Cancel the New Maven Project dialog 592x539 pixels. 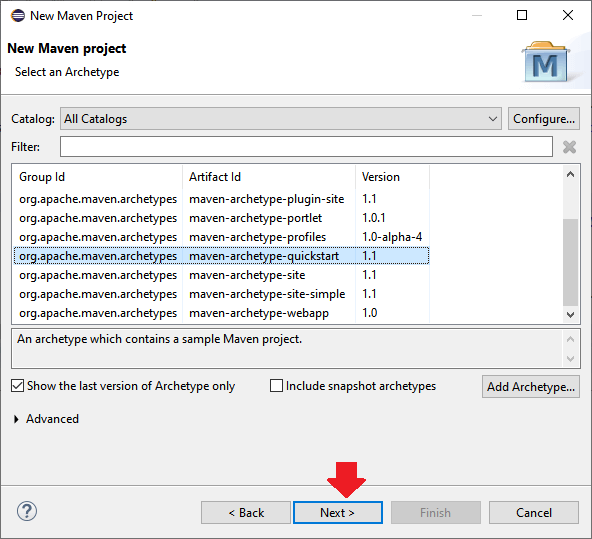click(x=534, y=513)
